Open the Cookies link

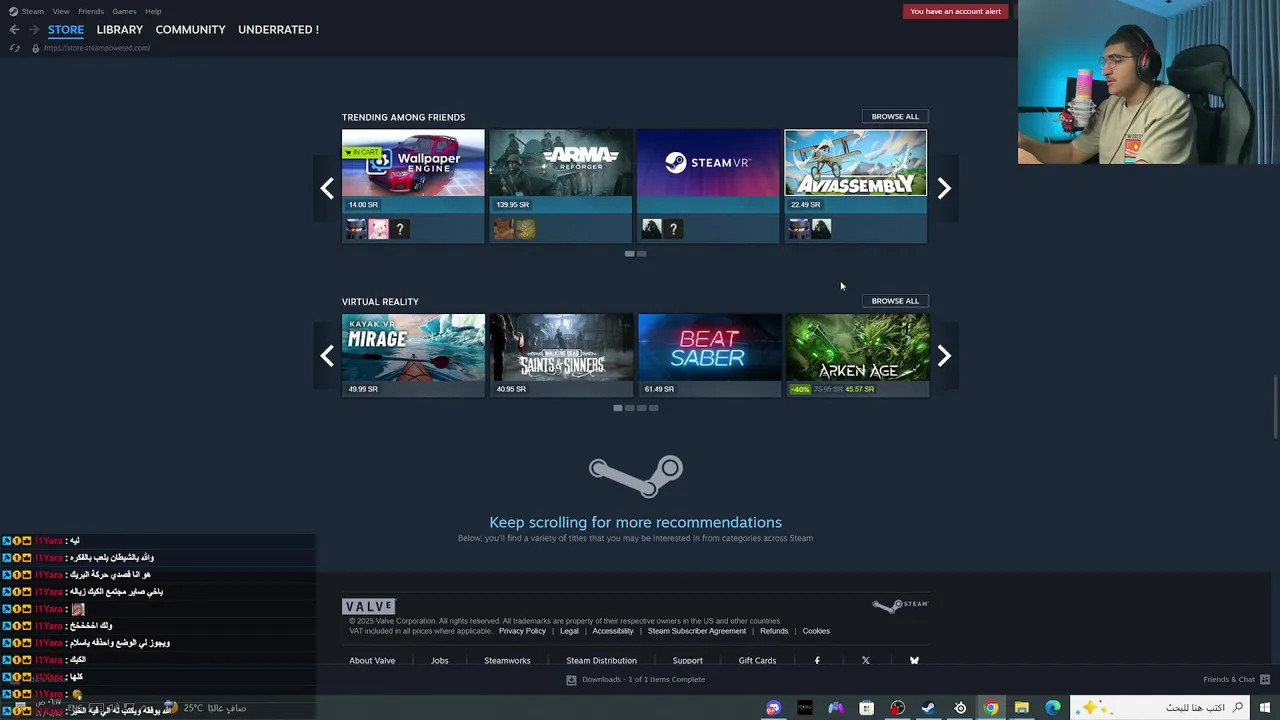coord(816,631)
